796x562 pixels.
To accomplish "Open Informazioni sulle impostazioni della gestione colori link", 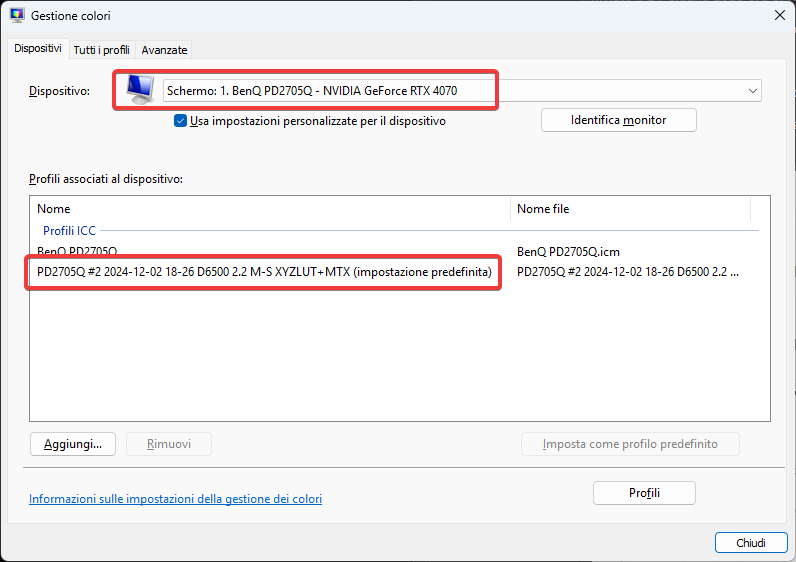I will (x=175, y=499).
